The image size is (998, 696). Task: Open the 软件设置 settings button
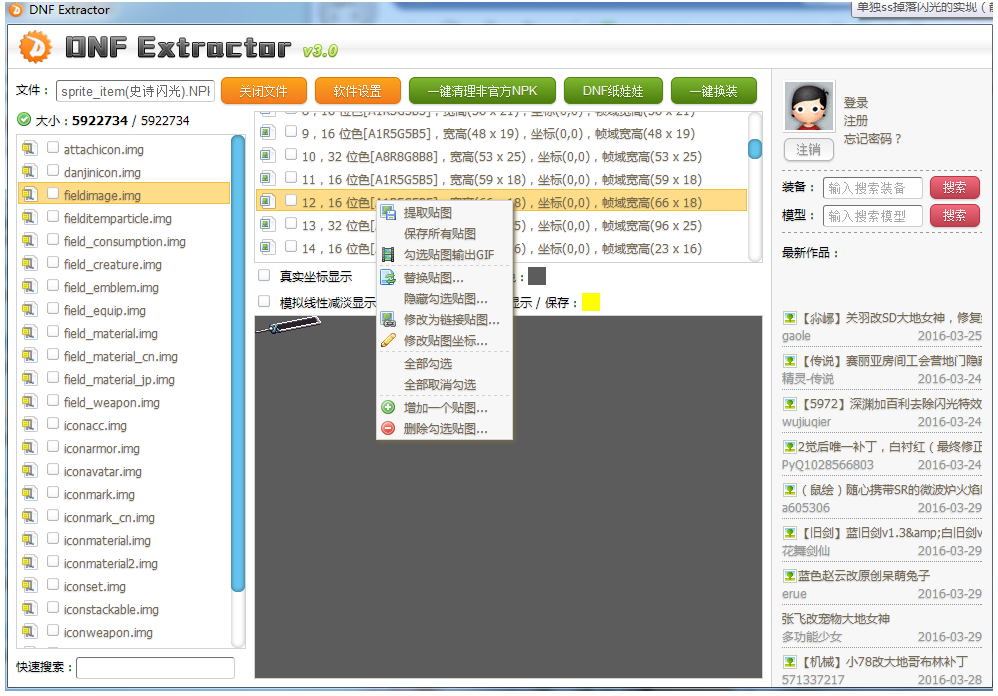tap(357, 91)
